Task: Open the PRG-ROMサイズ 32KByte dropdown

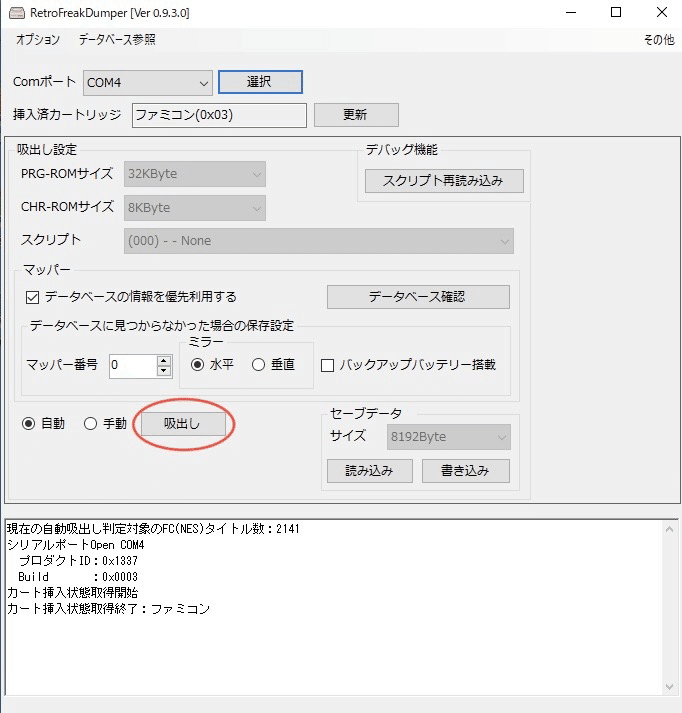Action: click(x=195, y=174)
